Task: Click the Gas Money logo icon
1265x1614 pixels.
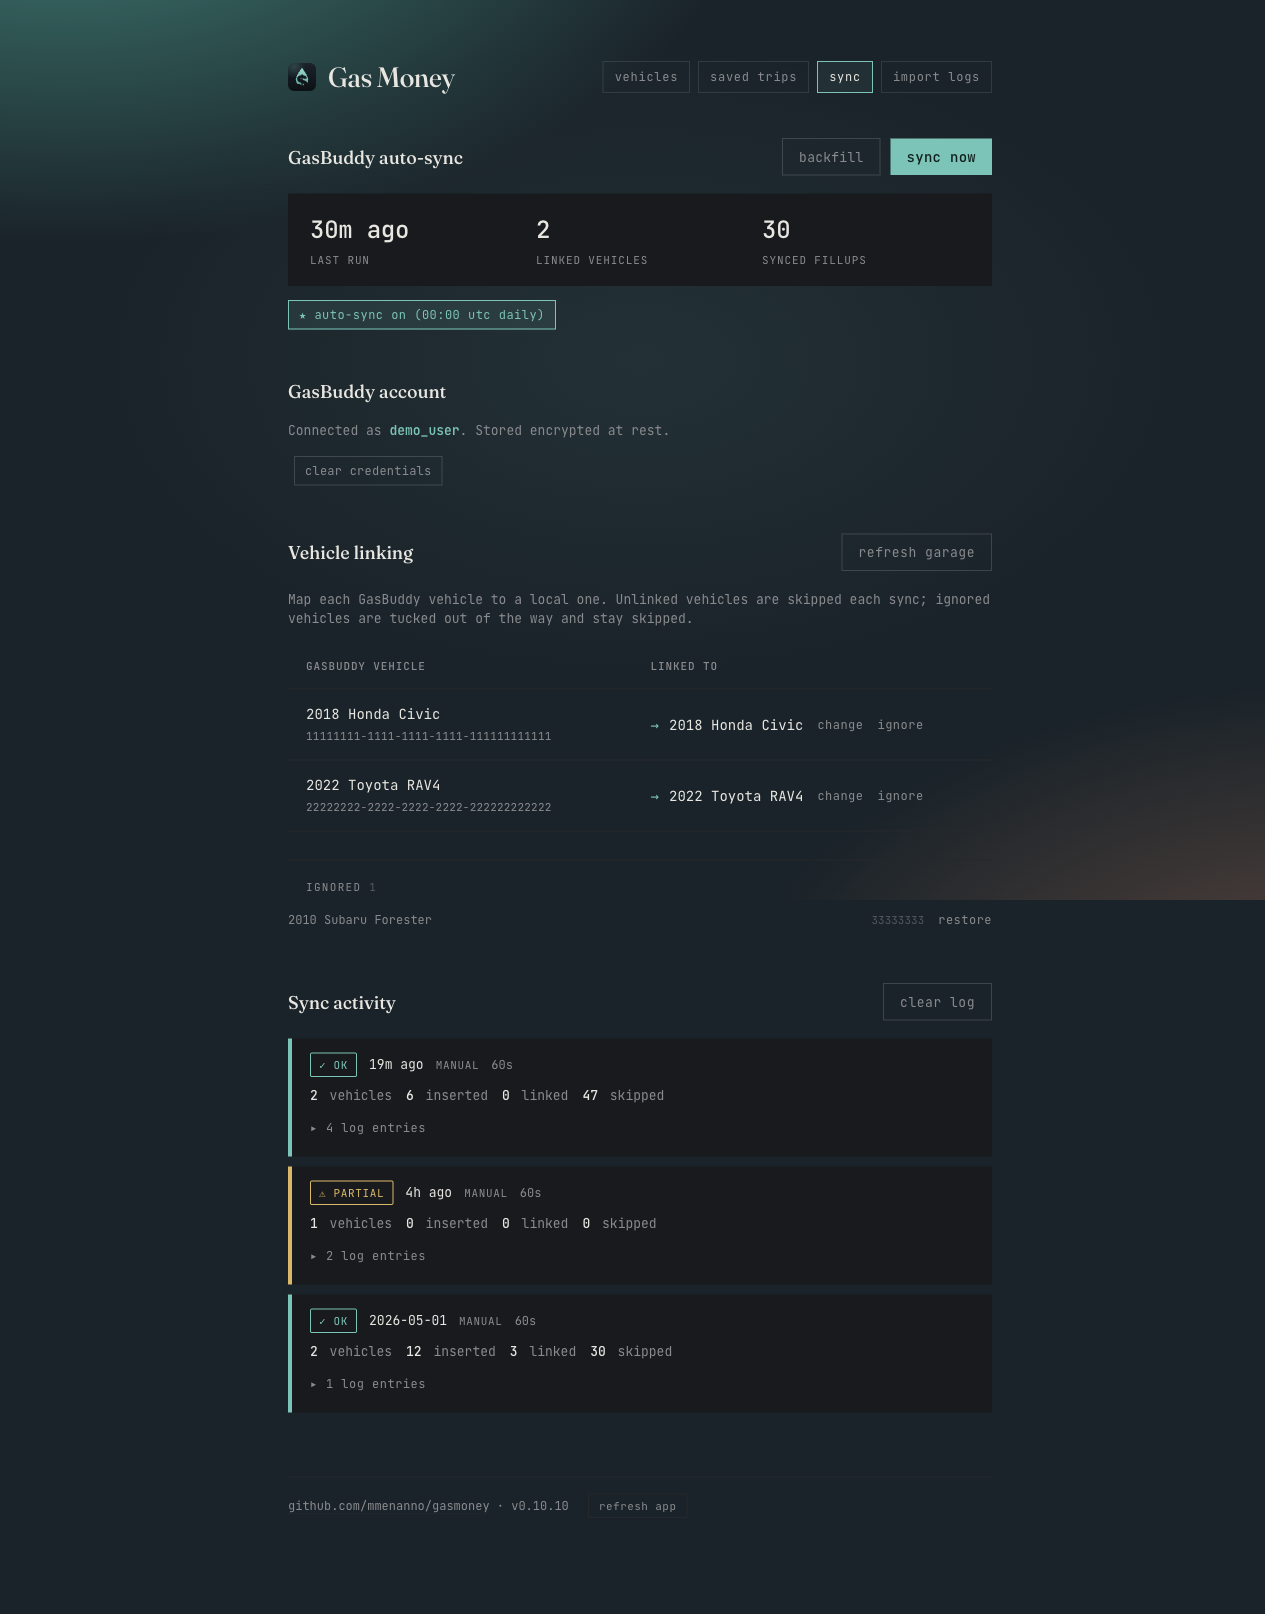Action: tap(302, 77)
